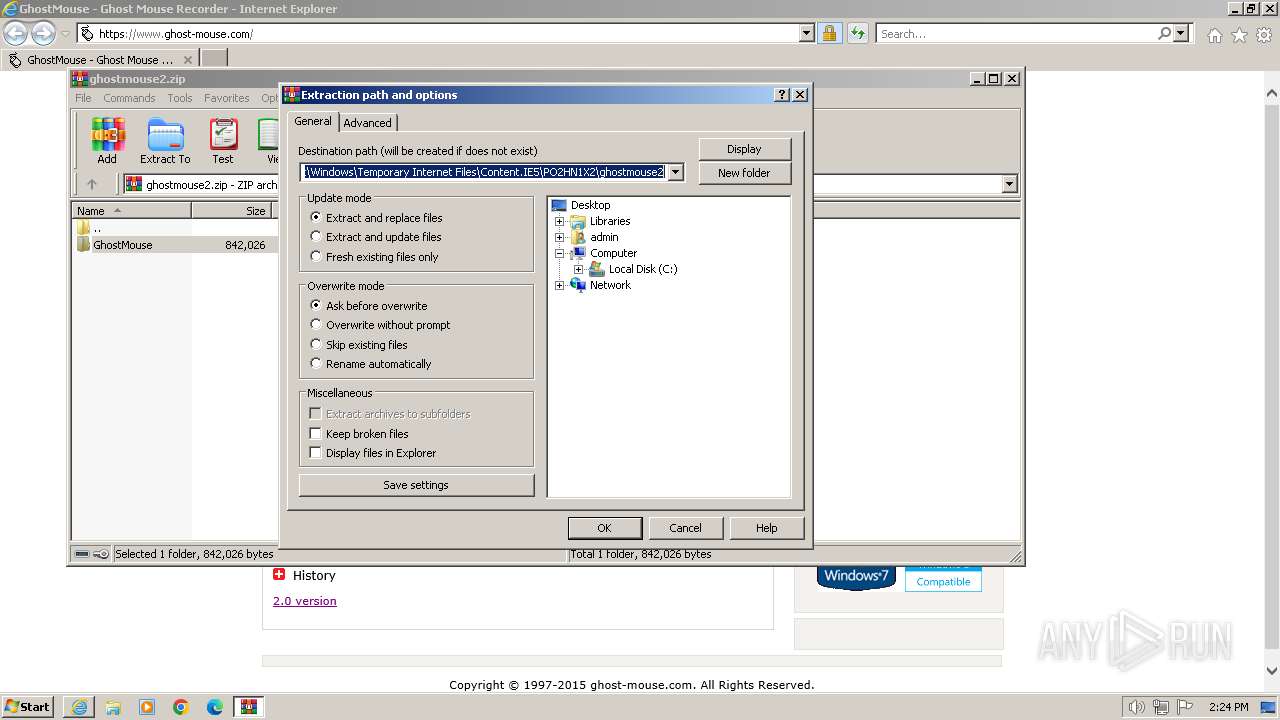This screenshot has width=1280, height=720.
Task: Click the Test toolbar icon in WinRAR
Action: tap(223, 141)
